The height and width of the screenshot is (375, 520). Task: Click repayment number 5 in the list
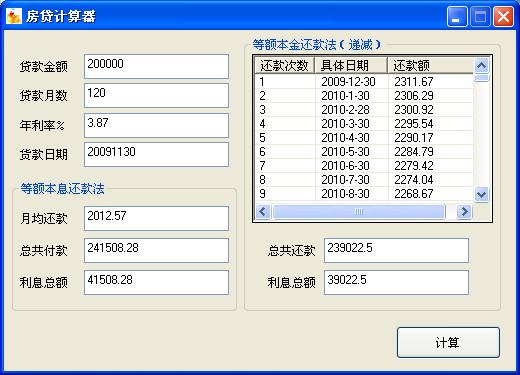click(x=262, y=138)
